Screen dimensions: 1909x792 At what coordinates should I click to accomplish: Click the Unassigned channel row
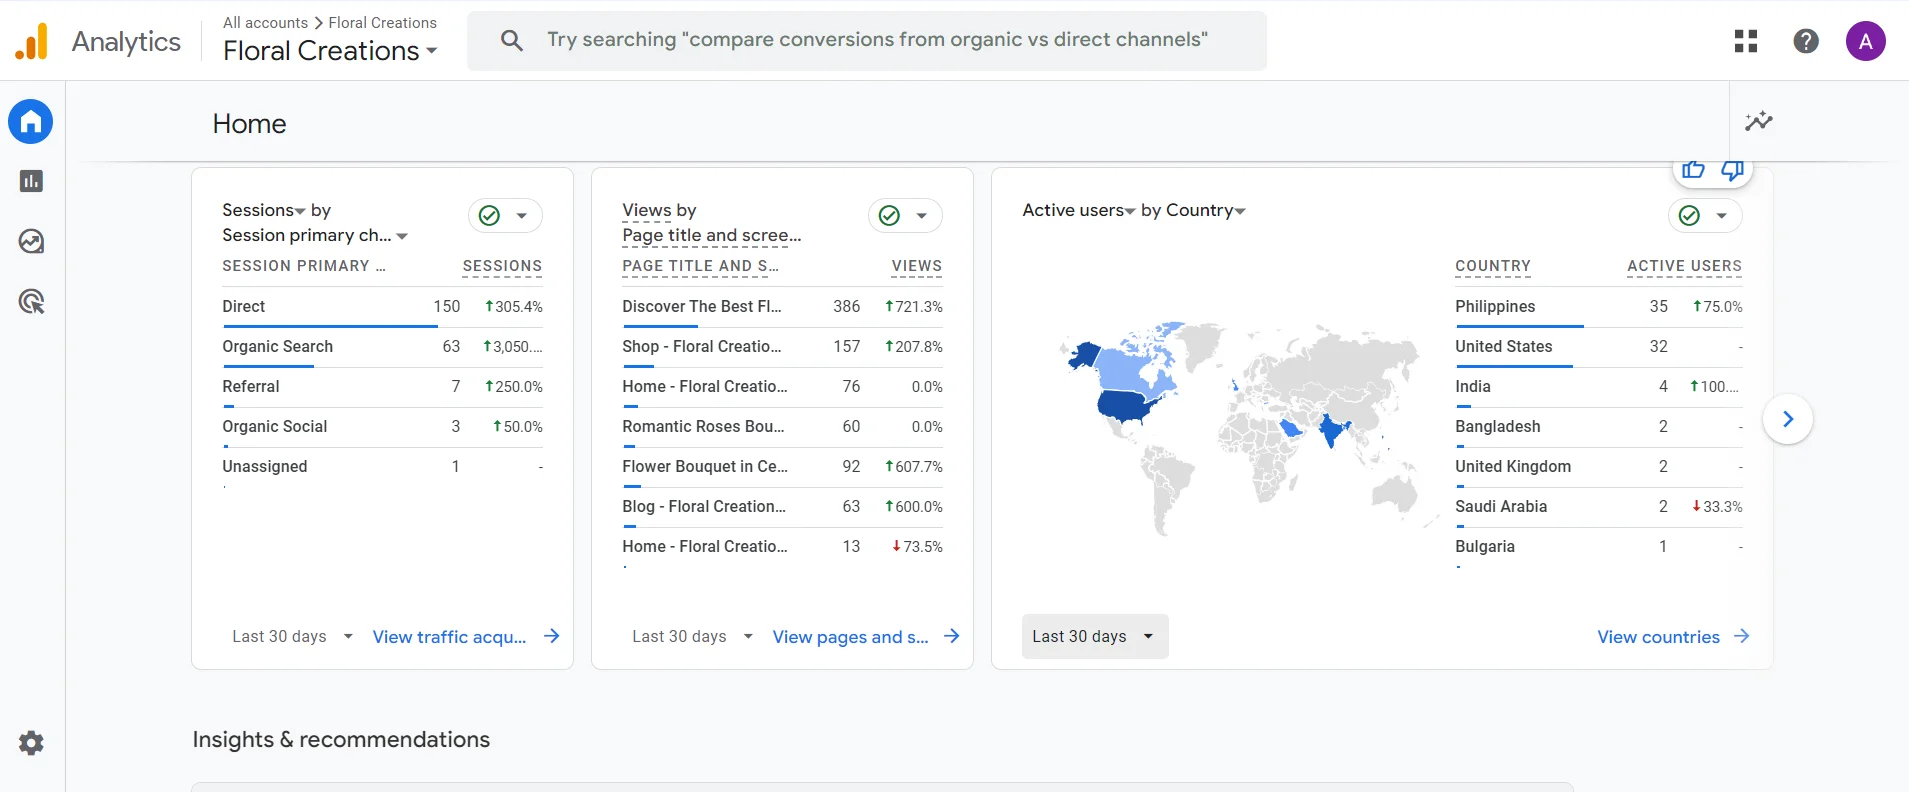(382, 467)
